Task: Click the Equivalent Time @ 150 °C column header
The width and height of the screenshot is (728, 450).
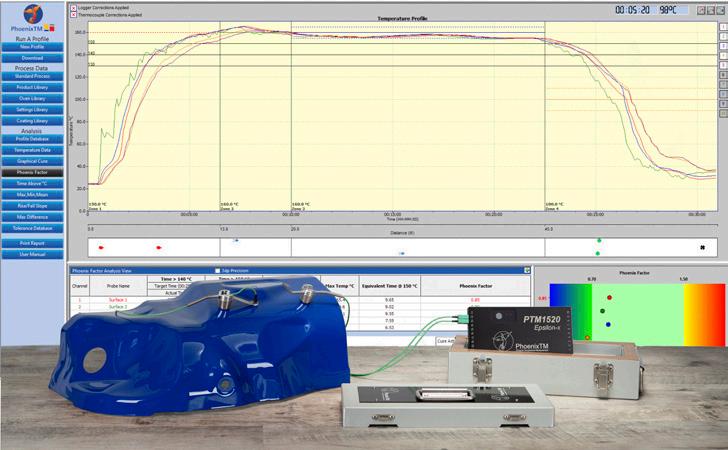Action: [390, 286]
